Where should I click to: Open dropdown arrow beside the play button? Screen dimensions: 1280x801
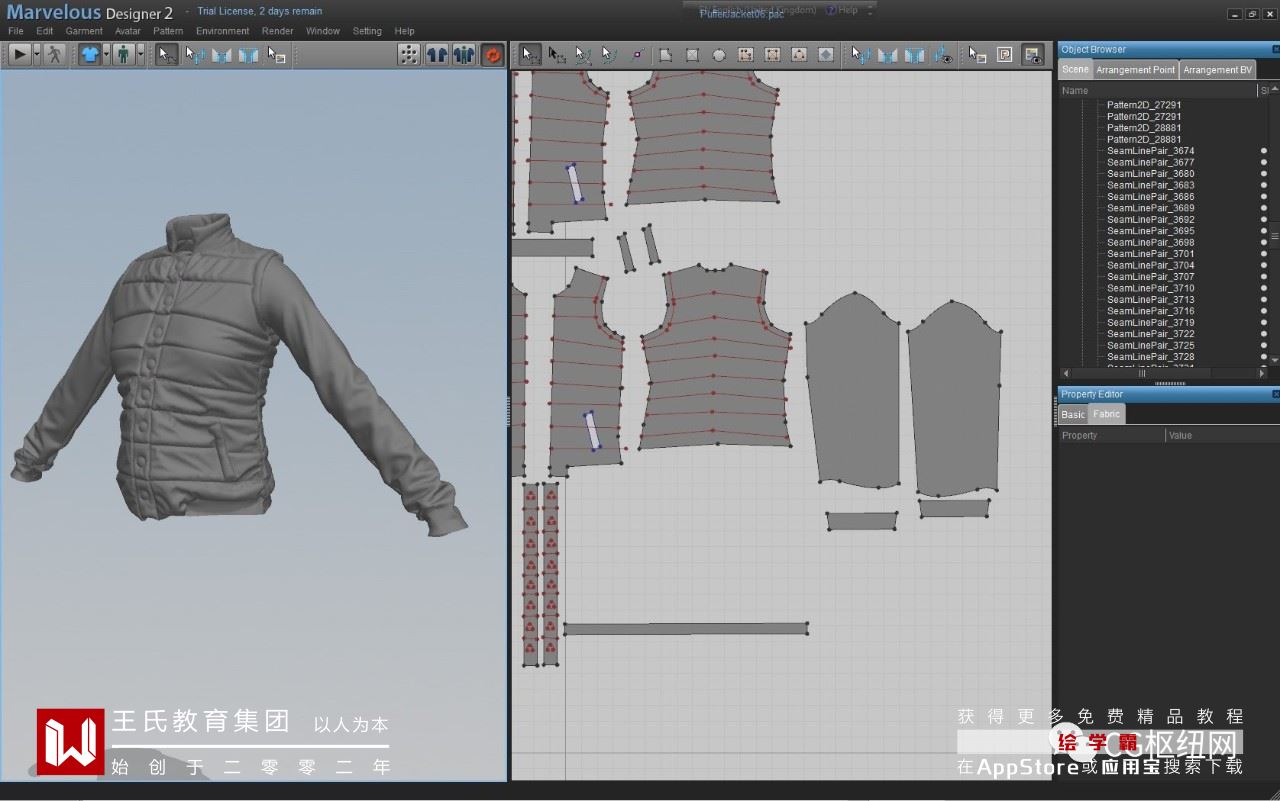tap(37, 55)
